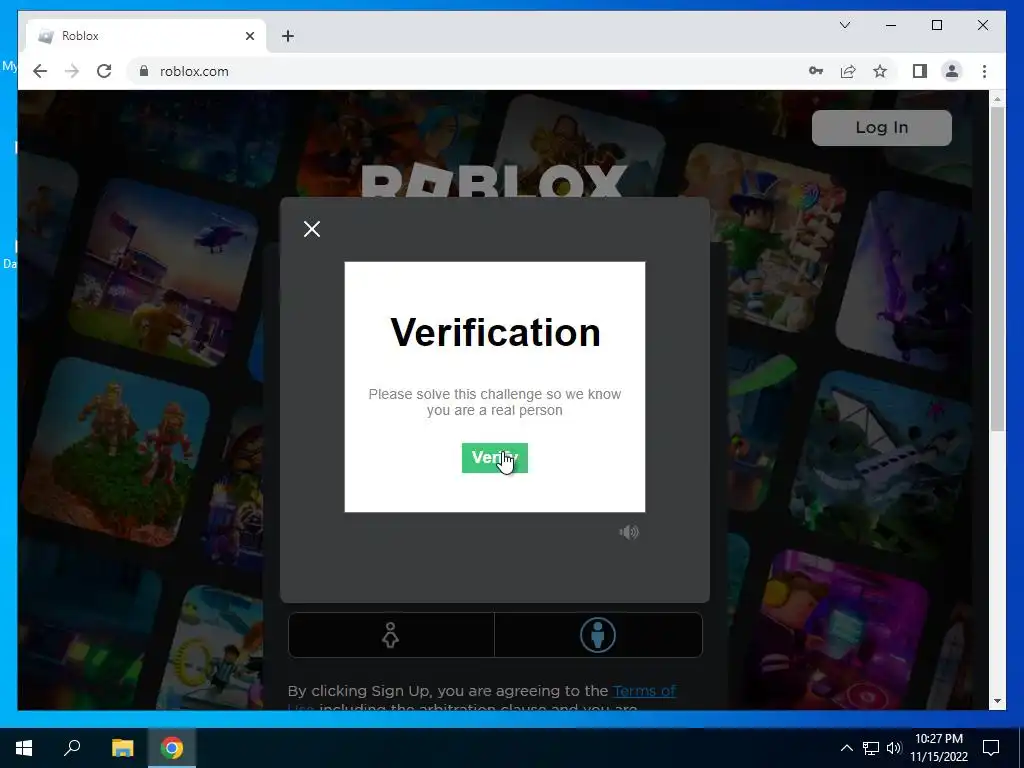Maximize the Chrome window

pos(936,25)
